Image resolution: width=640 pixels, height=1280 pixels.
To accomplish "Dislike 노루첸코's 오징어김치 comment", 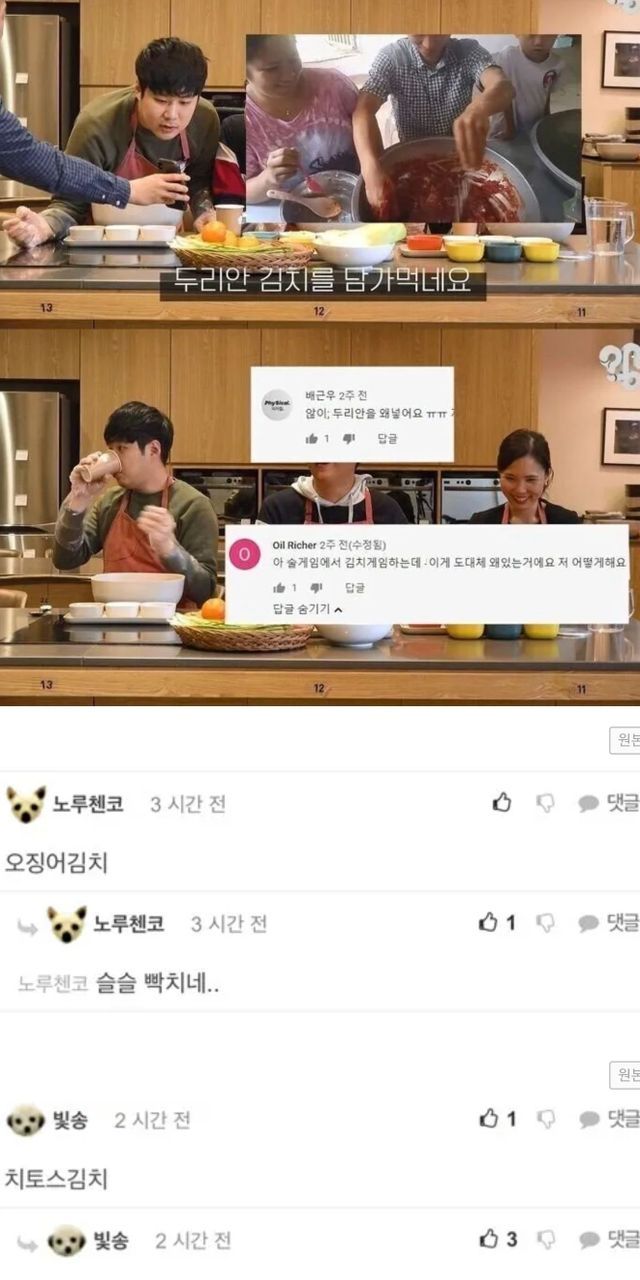I will [545, 803].
